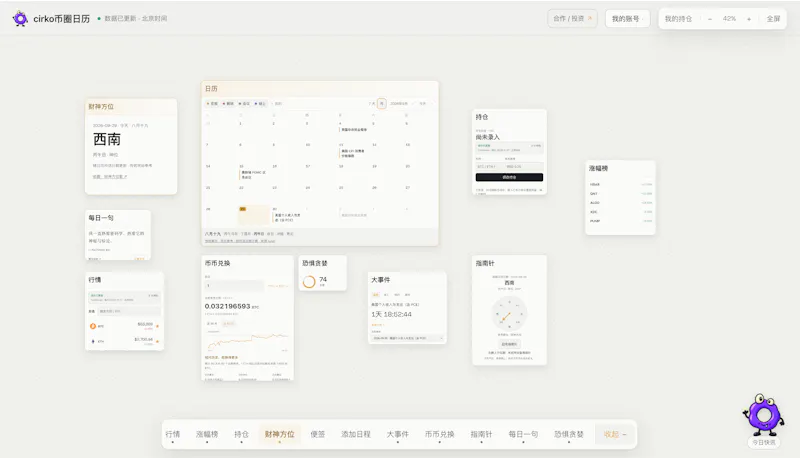Toggle 便签 widget in bottom dock
The width and height of the screenshot is (800, 458).
(x=317, y=434)
